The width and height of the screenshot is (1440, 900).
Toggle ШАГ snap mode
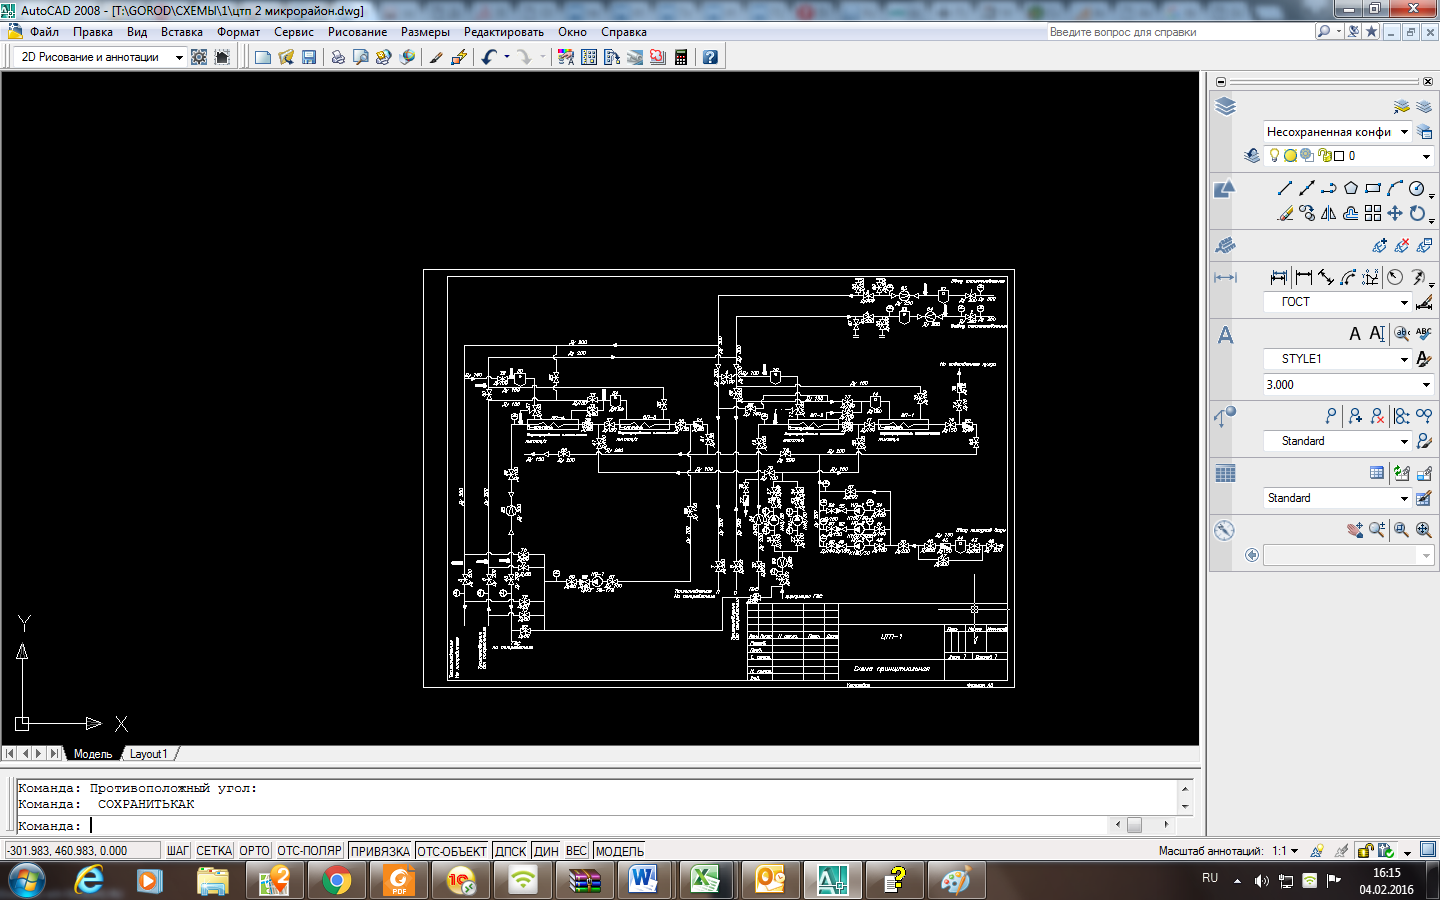[178, 851]
